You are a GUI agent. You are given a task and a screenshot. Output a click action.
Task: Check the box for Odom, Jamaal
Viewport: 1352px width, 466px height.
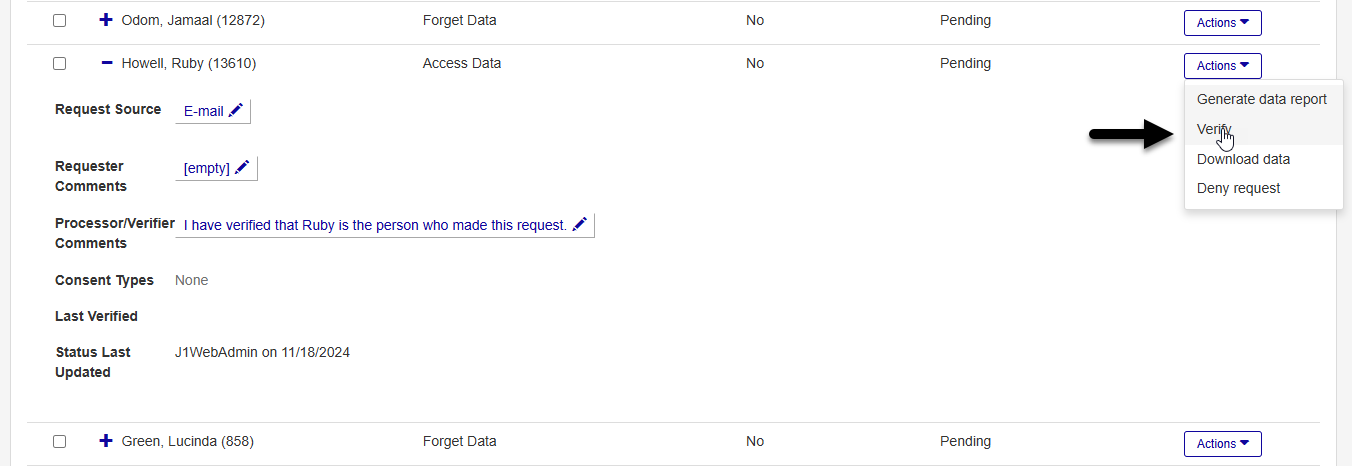(x=60, y=21)
